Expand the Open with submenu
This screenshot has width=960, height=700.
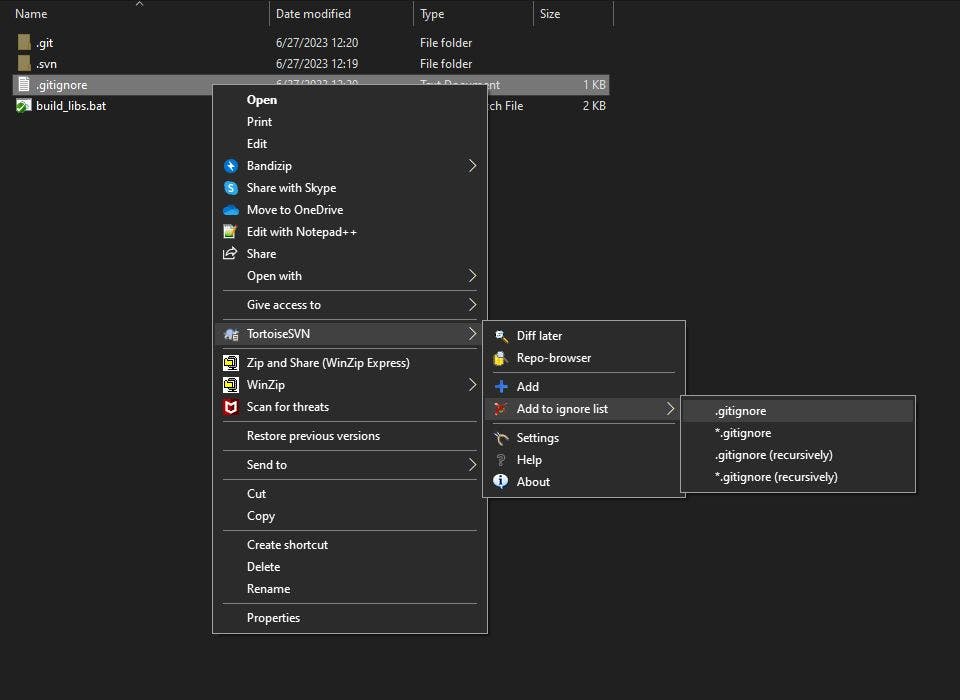(x=273, y=276)
